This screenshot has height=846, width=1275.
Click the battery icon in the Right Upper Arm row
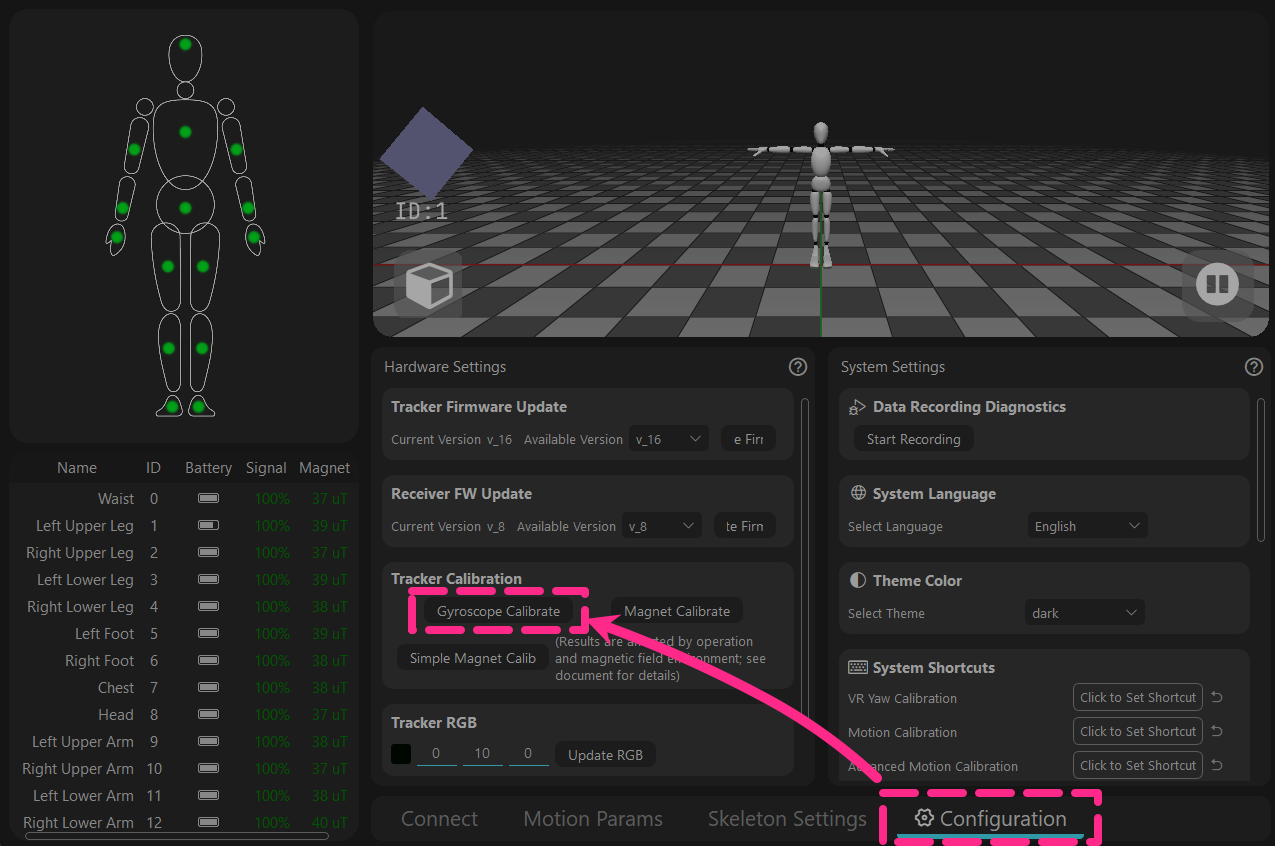point(208,768)
